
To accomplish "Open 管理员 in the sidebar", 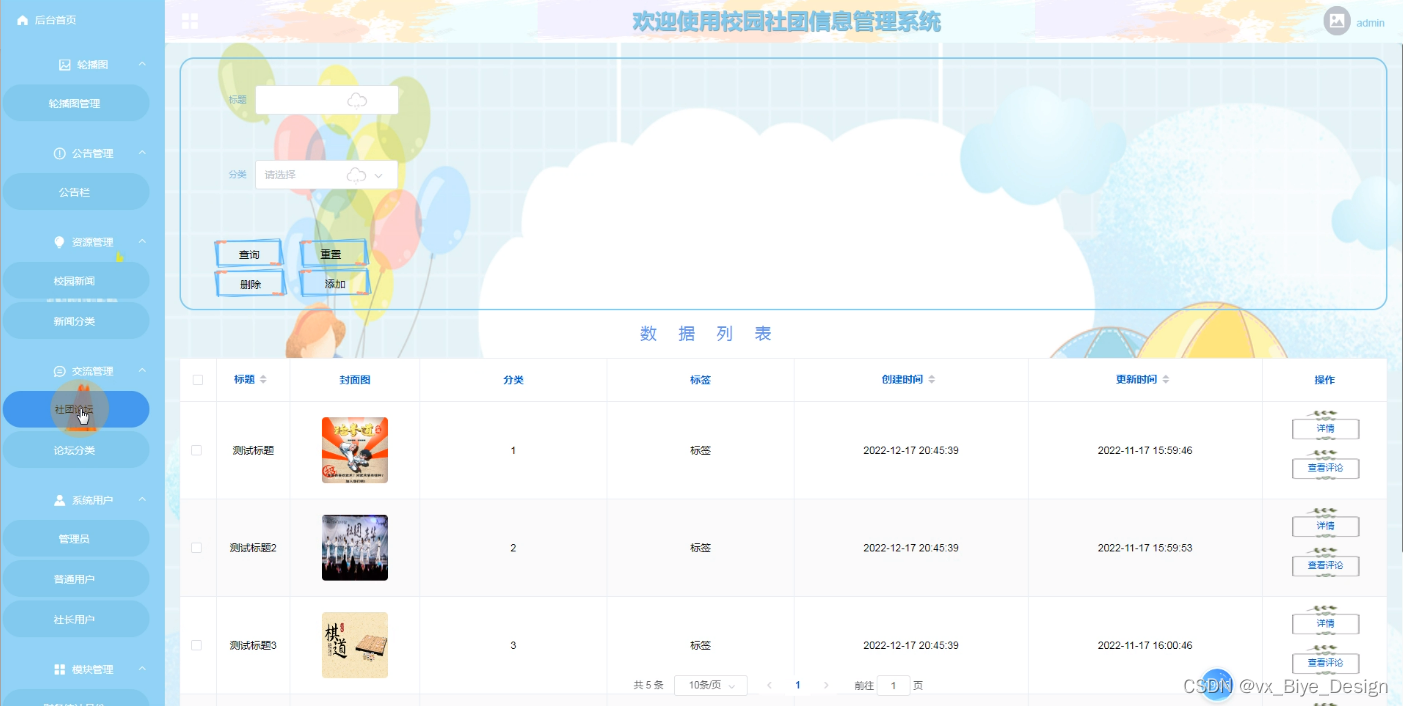I will pyautogui.click(x=76, y=539).
